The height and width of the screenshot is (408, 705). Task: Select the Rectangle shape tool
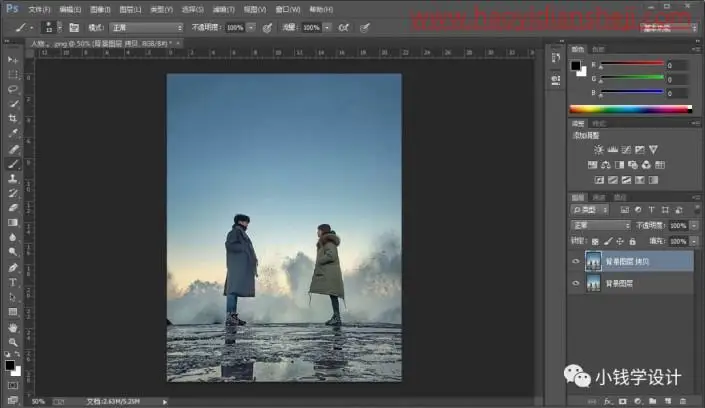click(x=13, y=312)
